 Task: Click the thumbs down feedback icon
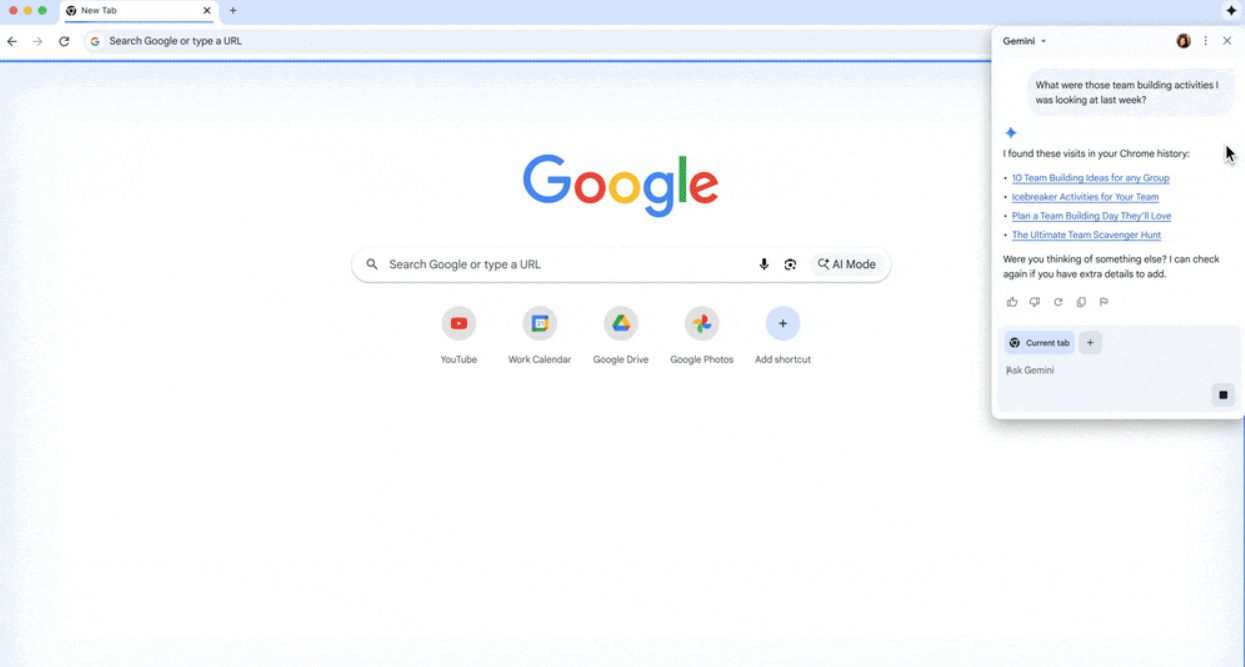tap(1035, 302)
